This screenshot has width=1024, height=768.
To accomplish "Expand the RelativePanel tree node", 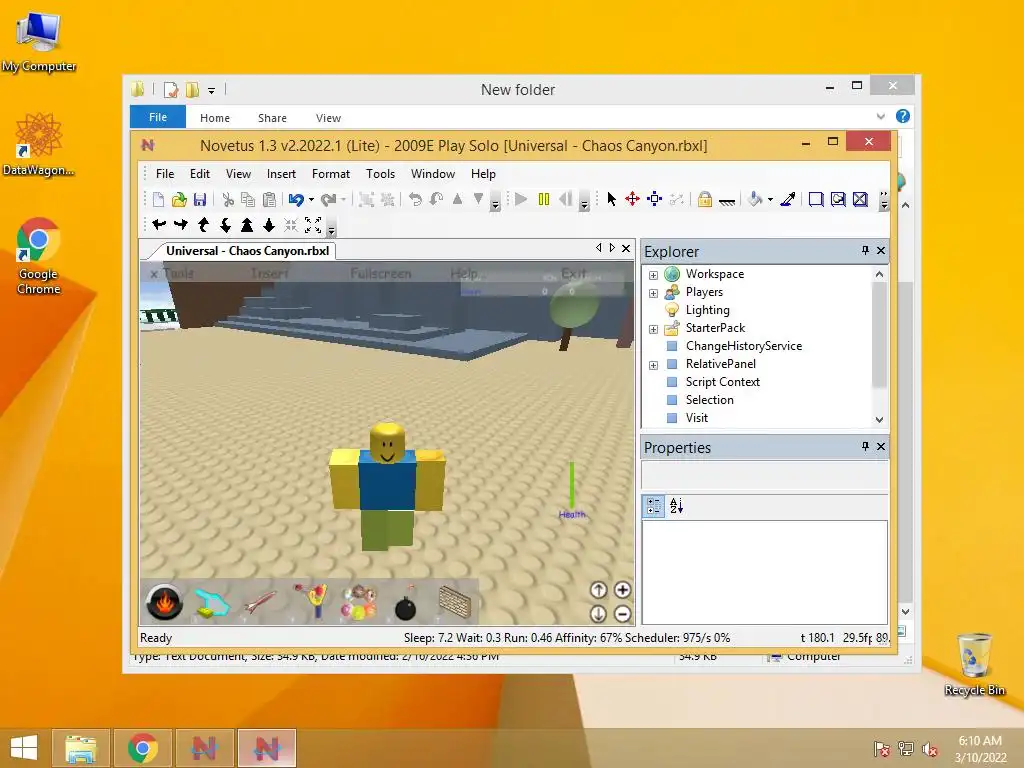I will pos(653,365).
